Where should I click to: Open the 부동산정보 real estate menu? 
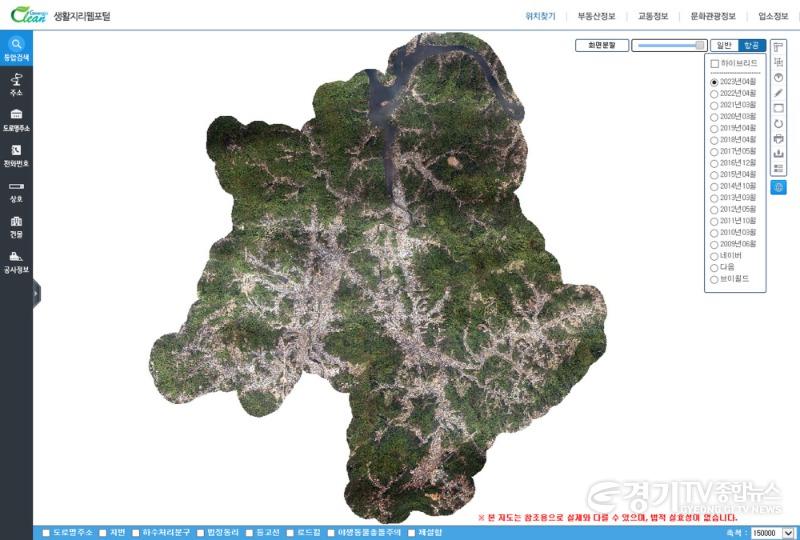click(596, 16)
